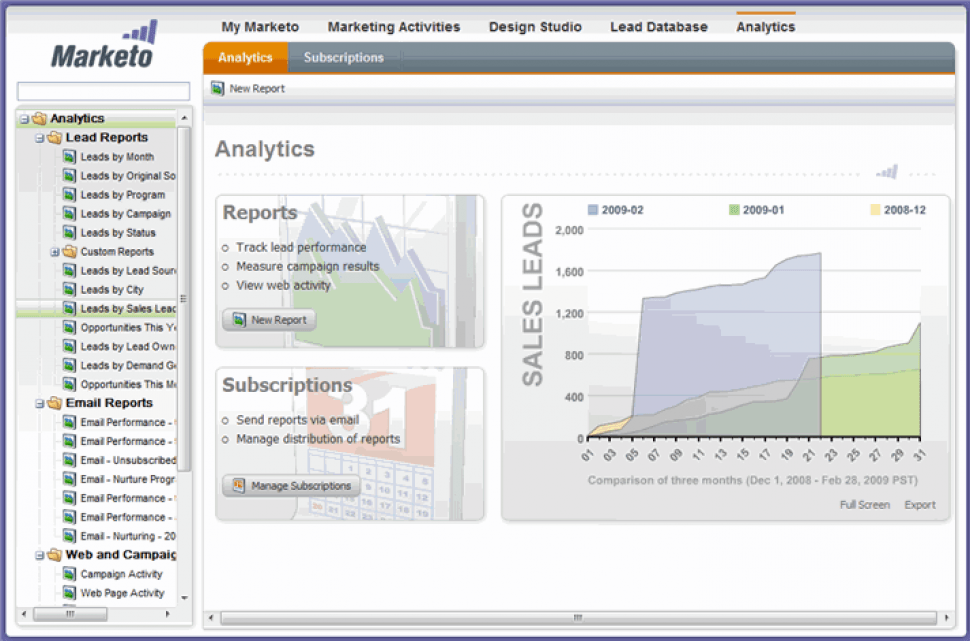Collapse the Analytics root tree node

click(x=24, y=119)
